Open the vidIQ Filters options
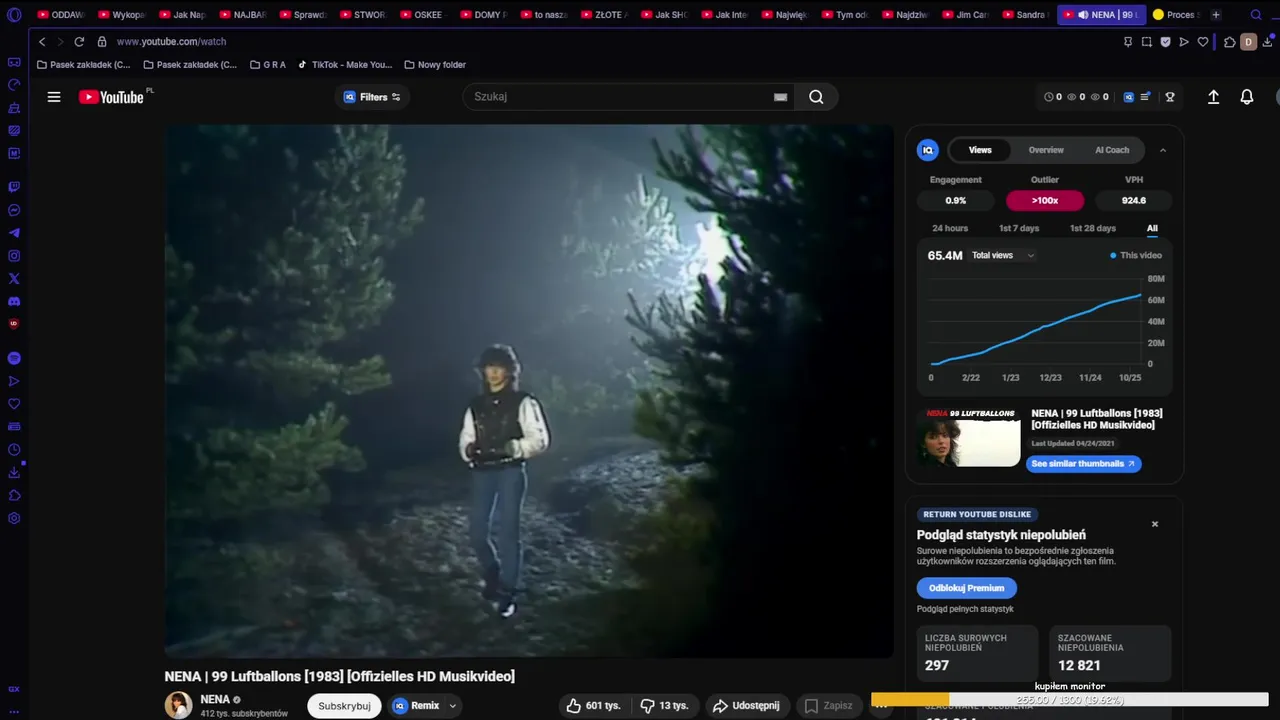 (x=372, y=97)
